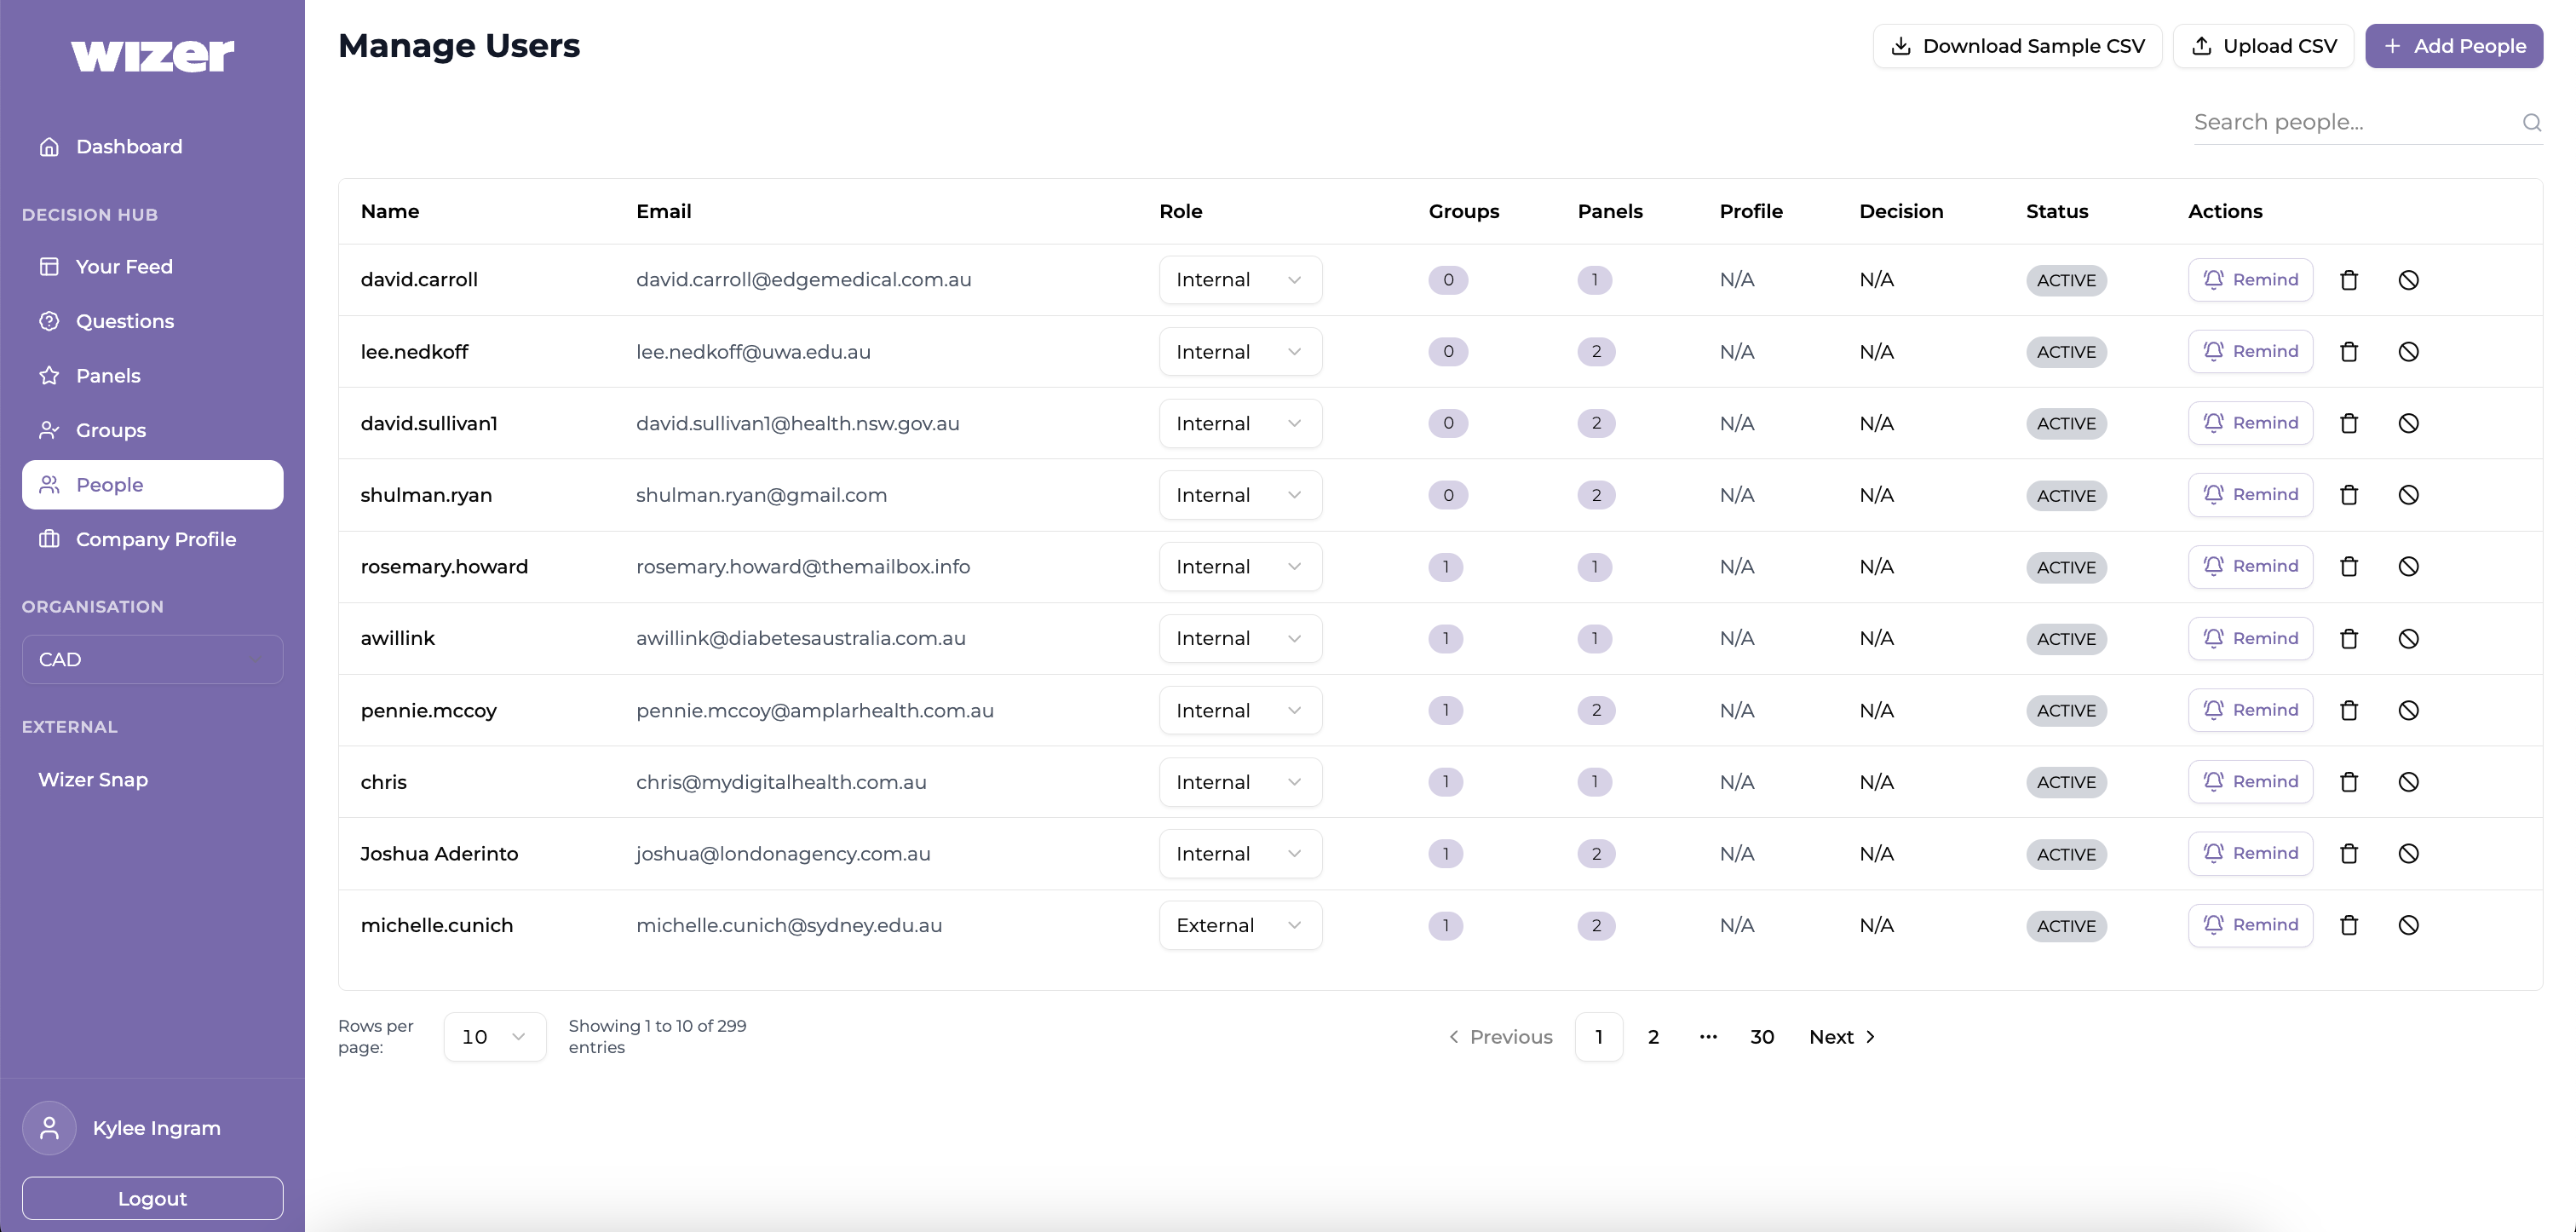Click Add People button
The image size is (2576, 1232).
(x=2453, y=46)
